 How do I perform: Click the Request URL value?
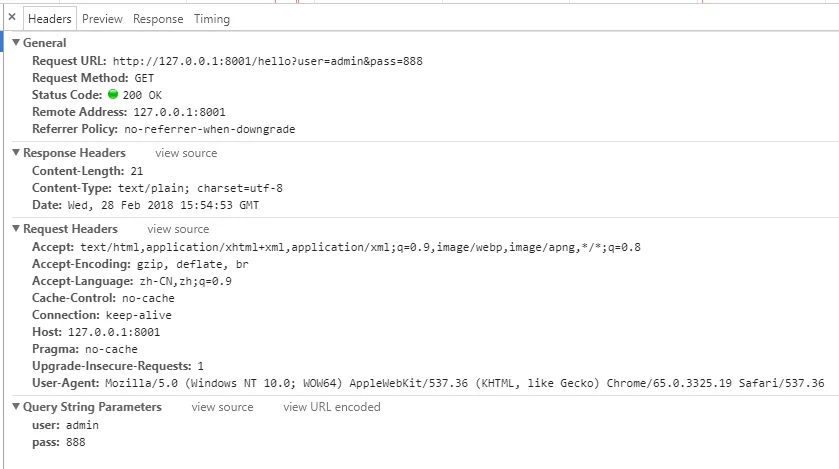pyautogui.click(x=268, y=61)
